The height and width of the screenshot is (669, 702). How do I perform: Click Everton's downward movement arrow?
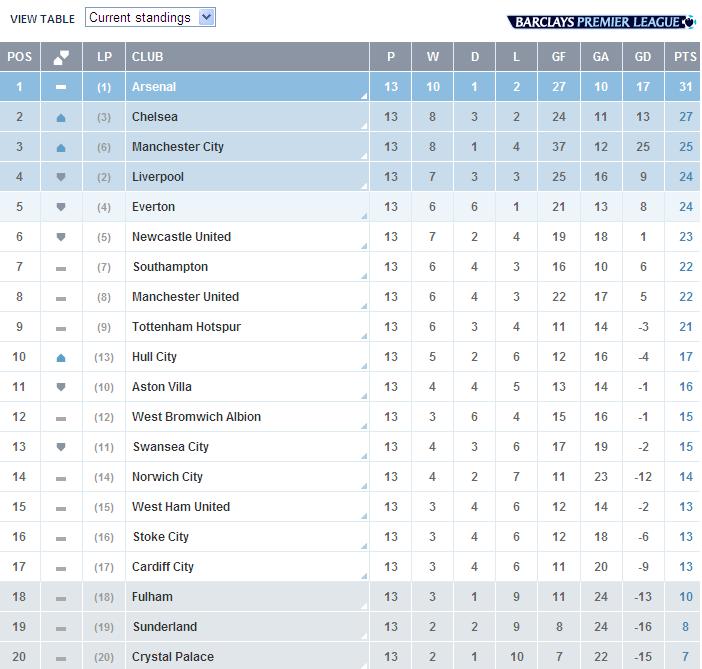pos(62,207)
